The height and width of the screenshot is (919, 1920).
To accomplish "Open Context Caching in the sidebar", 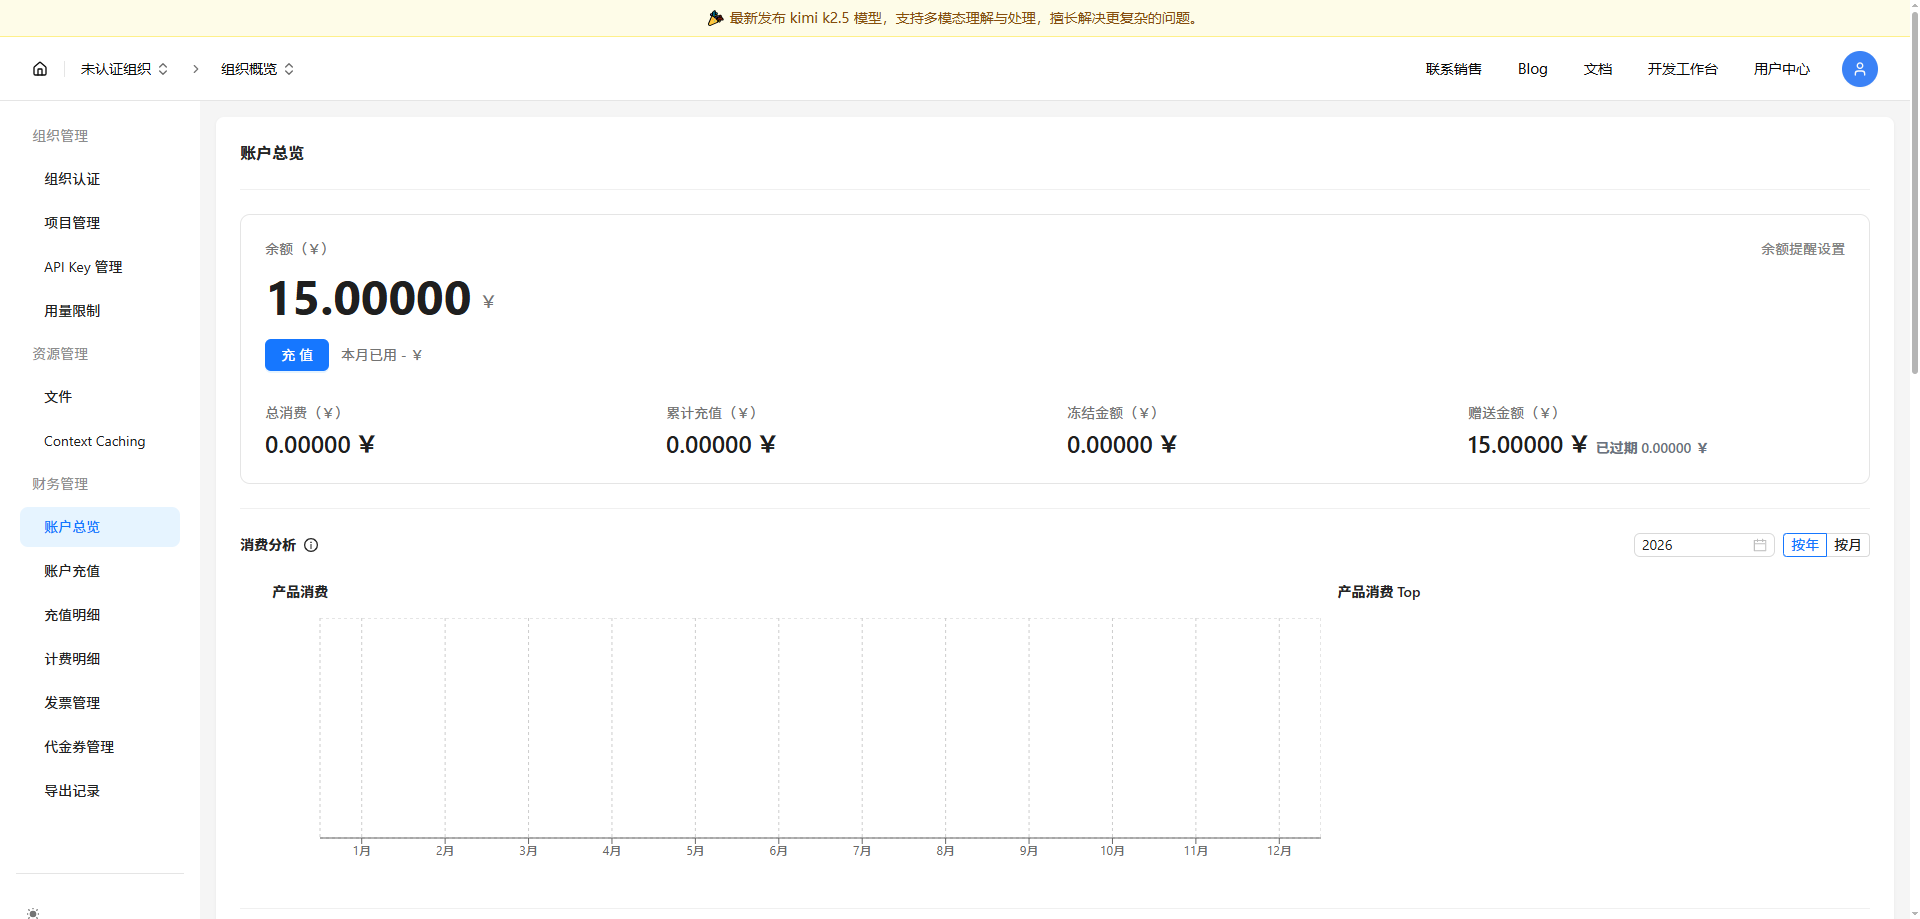I will (x=100, y=441).
